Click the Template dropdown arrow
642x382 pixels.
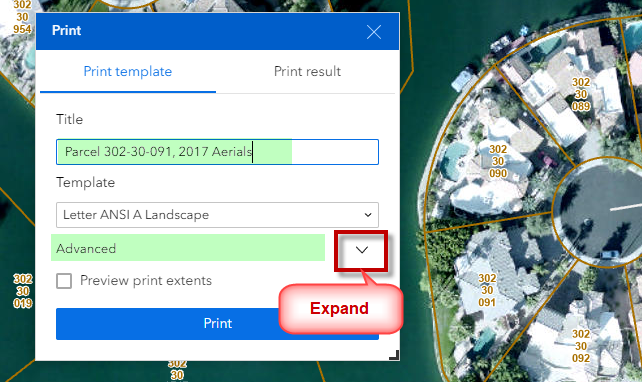click(x=368, y=215)
